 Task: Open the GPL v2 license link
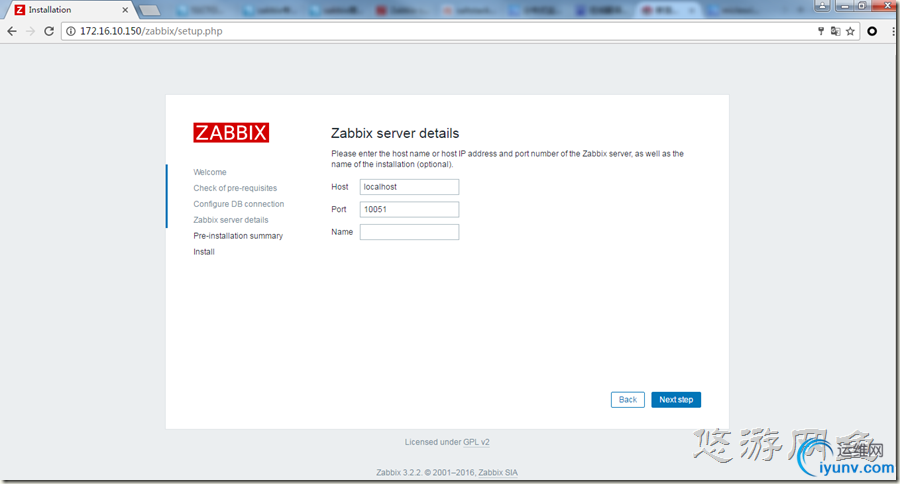click(476, 442)
